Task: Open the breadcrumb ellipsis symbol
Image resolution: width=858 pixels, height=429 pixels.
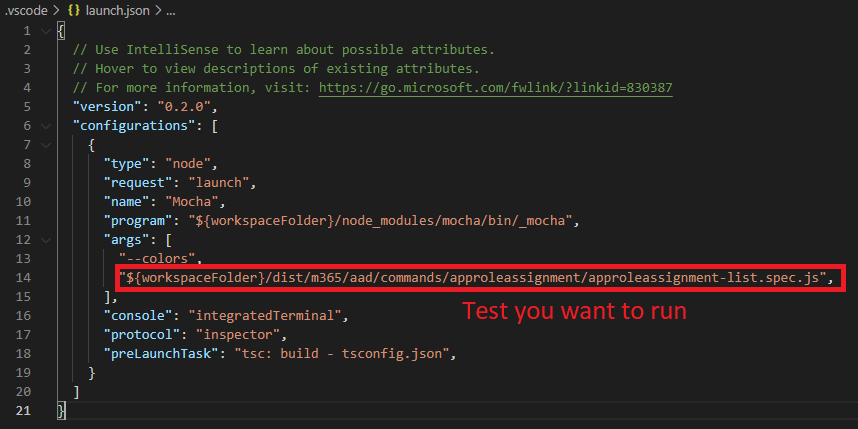Action: (x=170, y=11)
